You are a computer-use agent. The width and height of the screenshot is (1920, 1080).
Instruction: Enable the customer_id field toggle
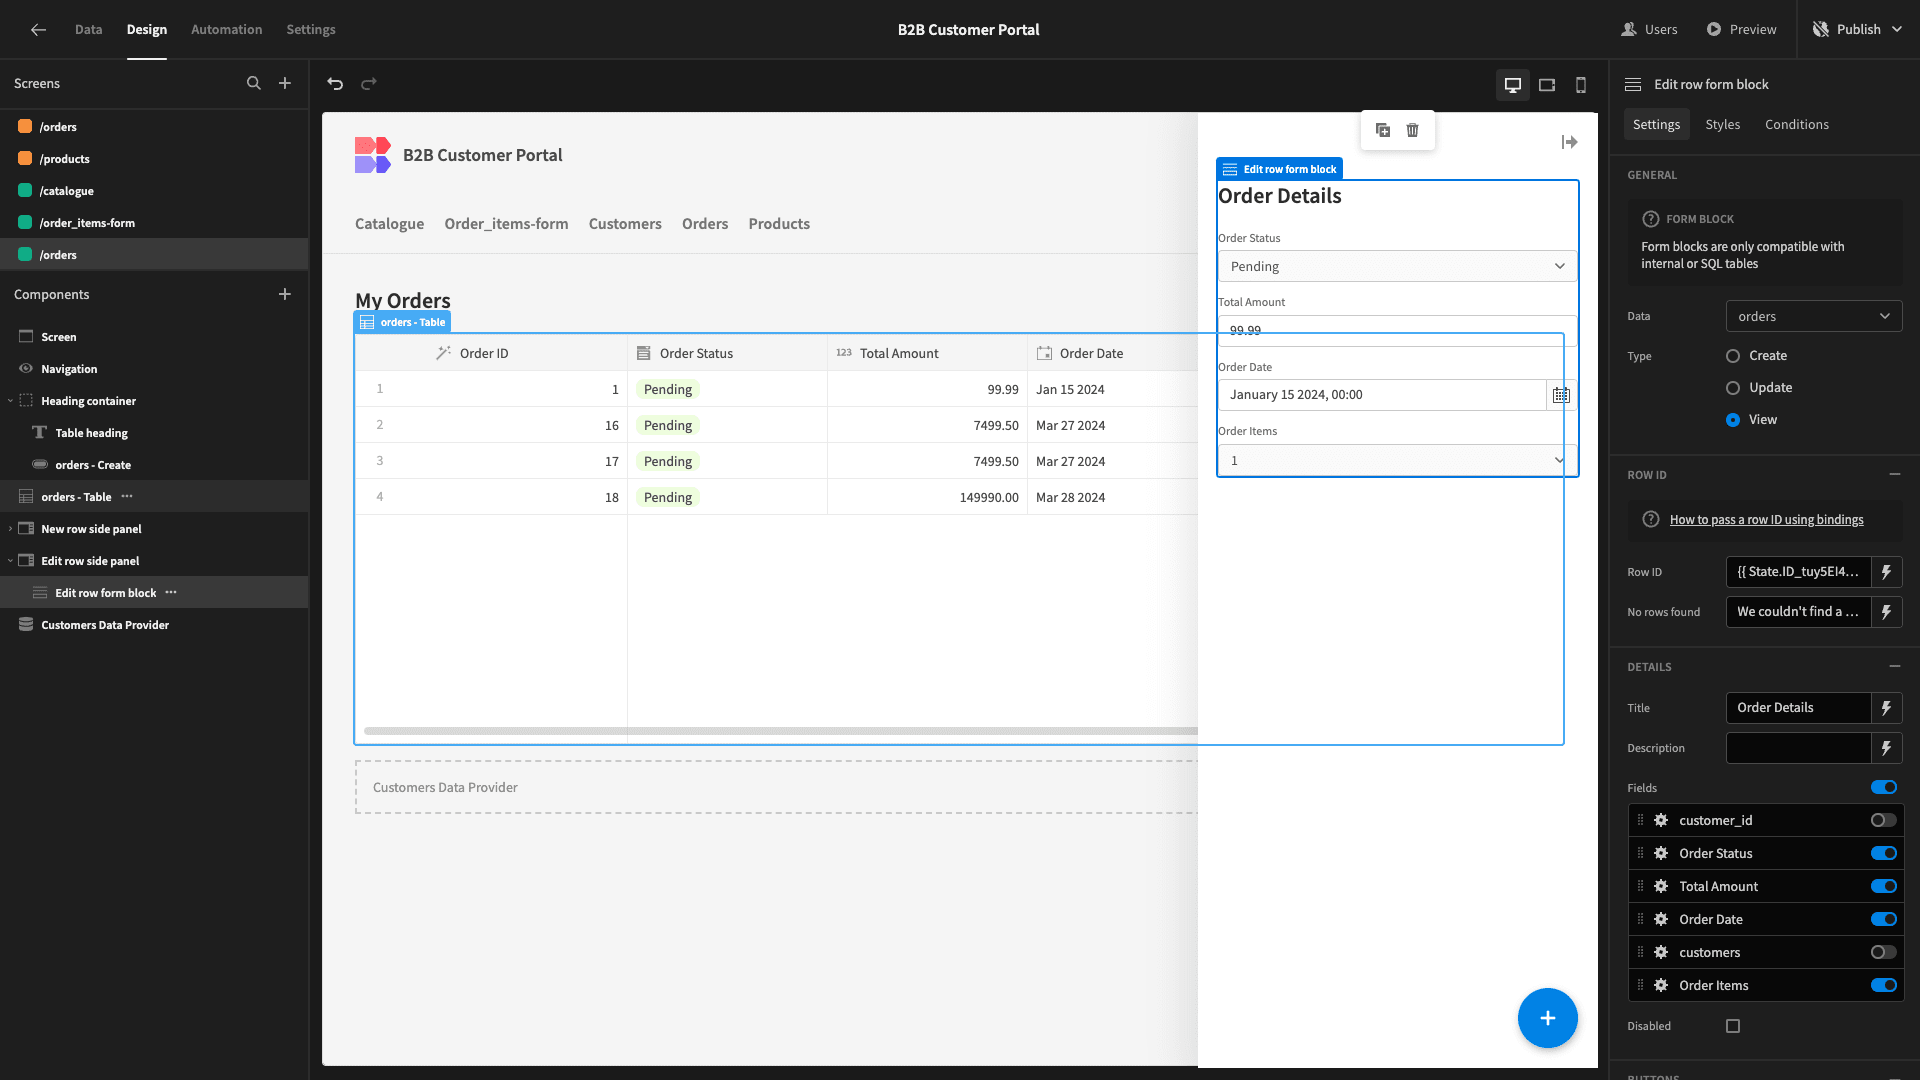tap(1884, 820)
